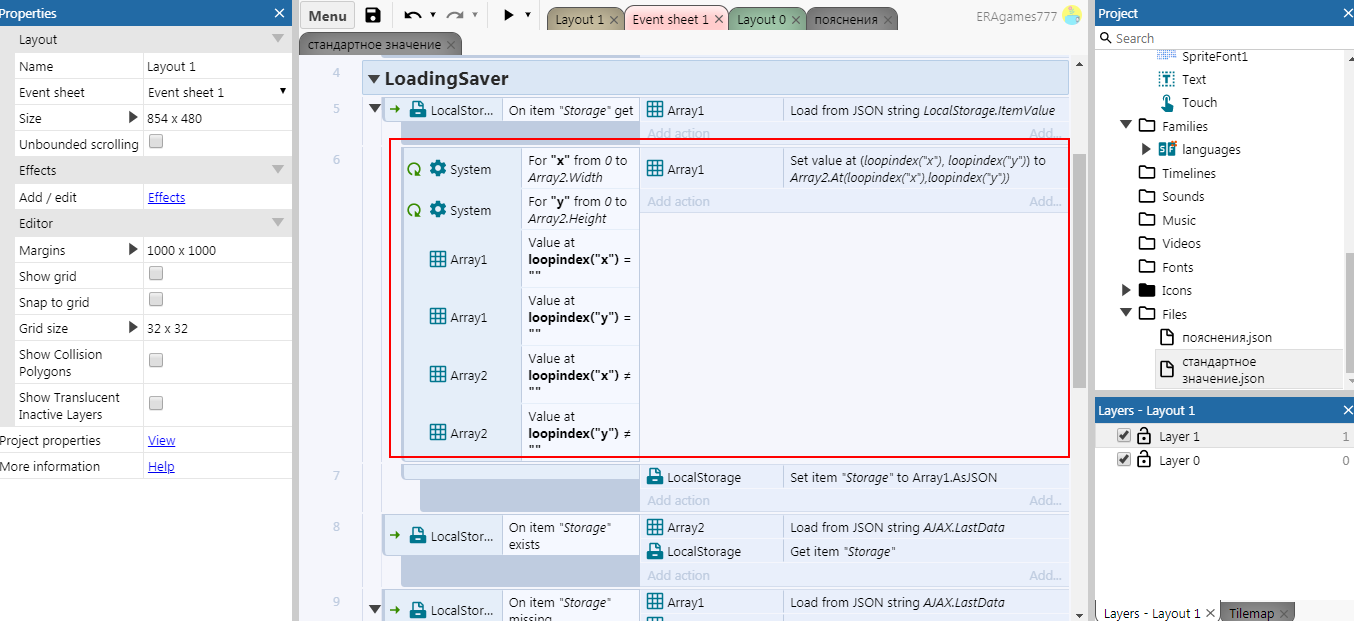Close the Event sheet 1 tab
This screenshot has width=1354, height=621.
coord(718,19)
